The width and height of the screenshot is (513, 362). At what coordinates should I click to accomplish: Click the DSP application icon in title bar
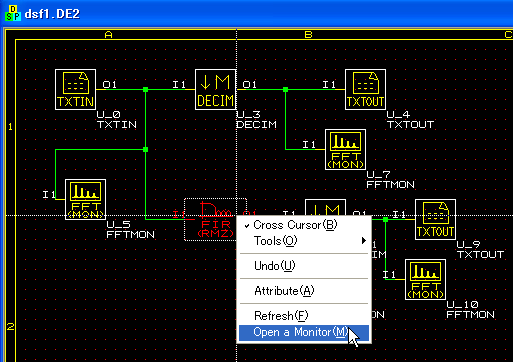click(x=13, y=13)
